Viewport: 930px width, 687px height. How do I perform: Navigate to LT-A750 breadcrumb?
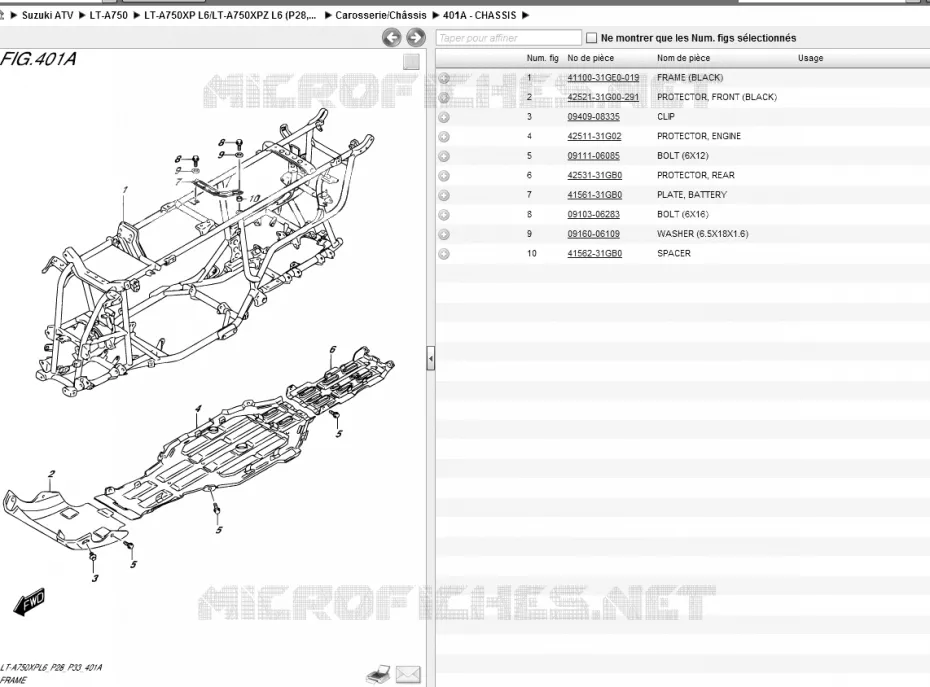coord(109,15)
